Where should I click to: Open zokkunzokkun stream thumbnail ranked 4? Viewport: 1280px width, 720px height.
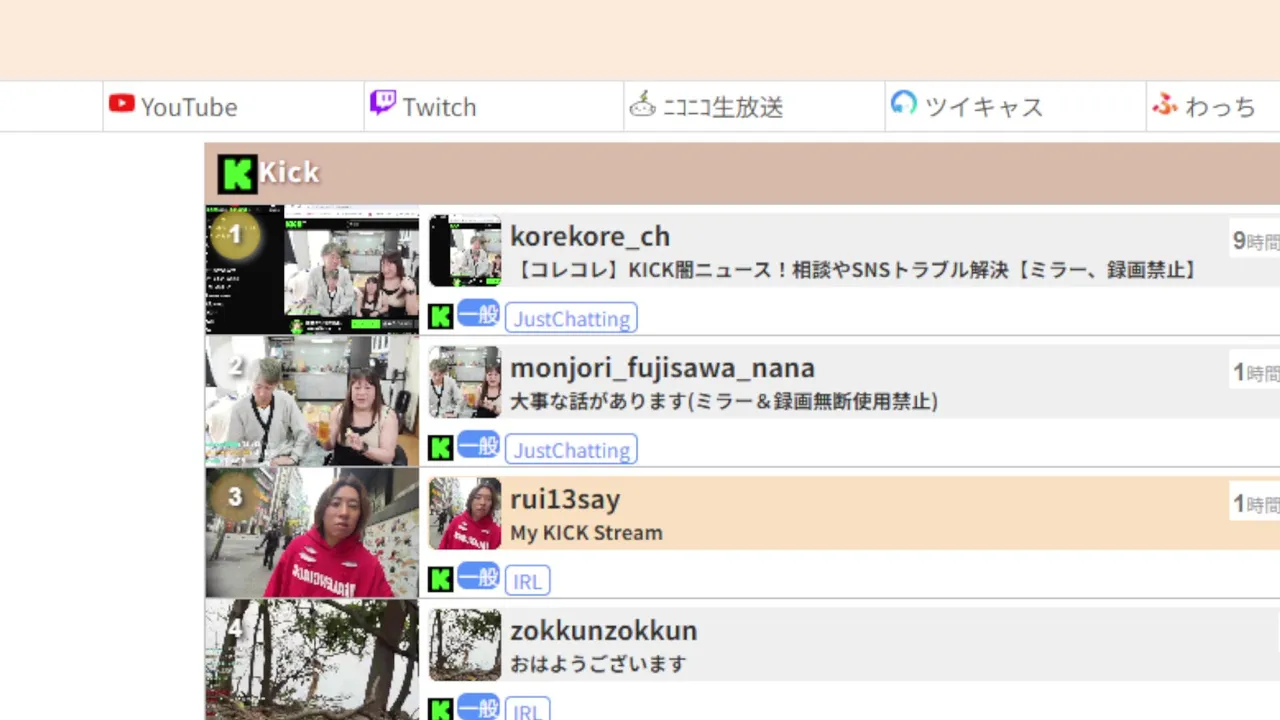point(312,660)
